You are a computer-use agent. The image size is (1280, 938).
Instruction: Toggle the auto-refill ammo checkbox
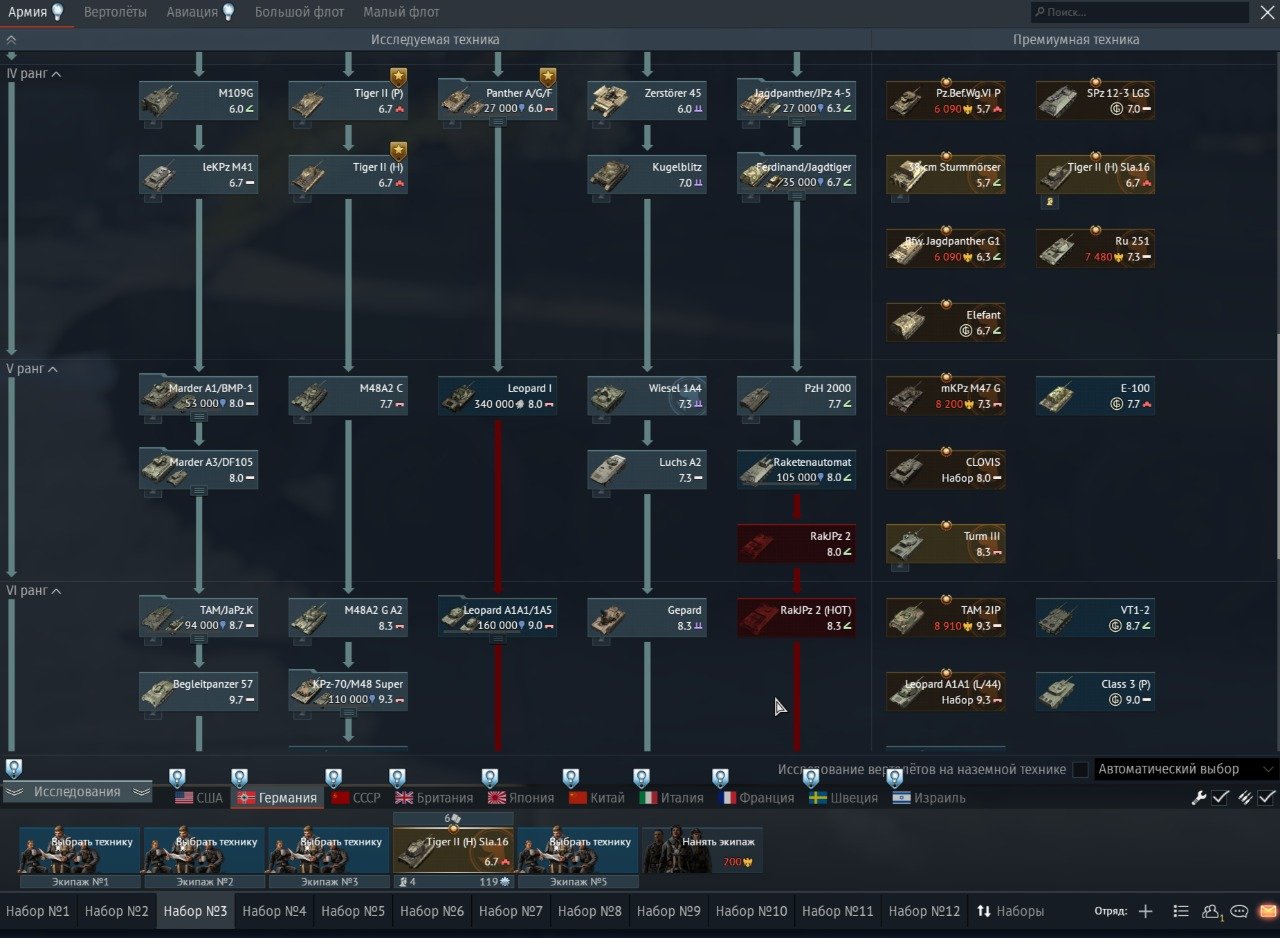click(1266, 797)
